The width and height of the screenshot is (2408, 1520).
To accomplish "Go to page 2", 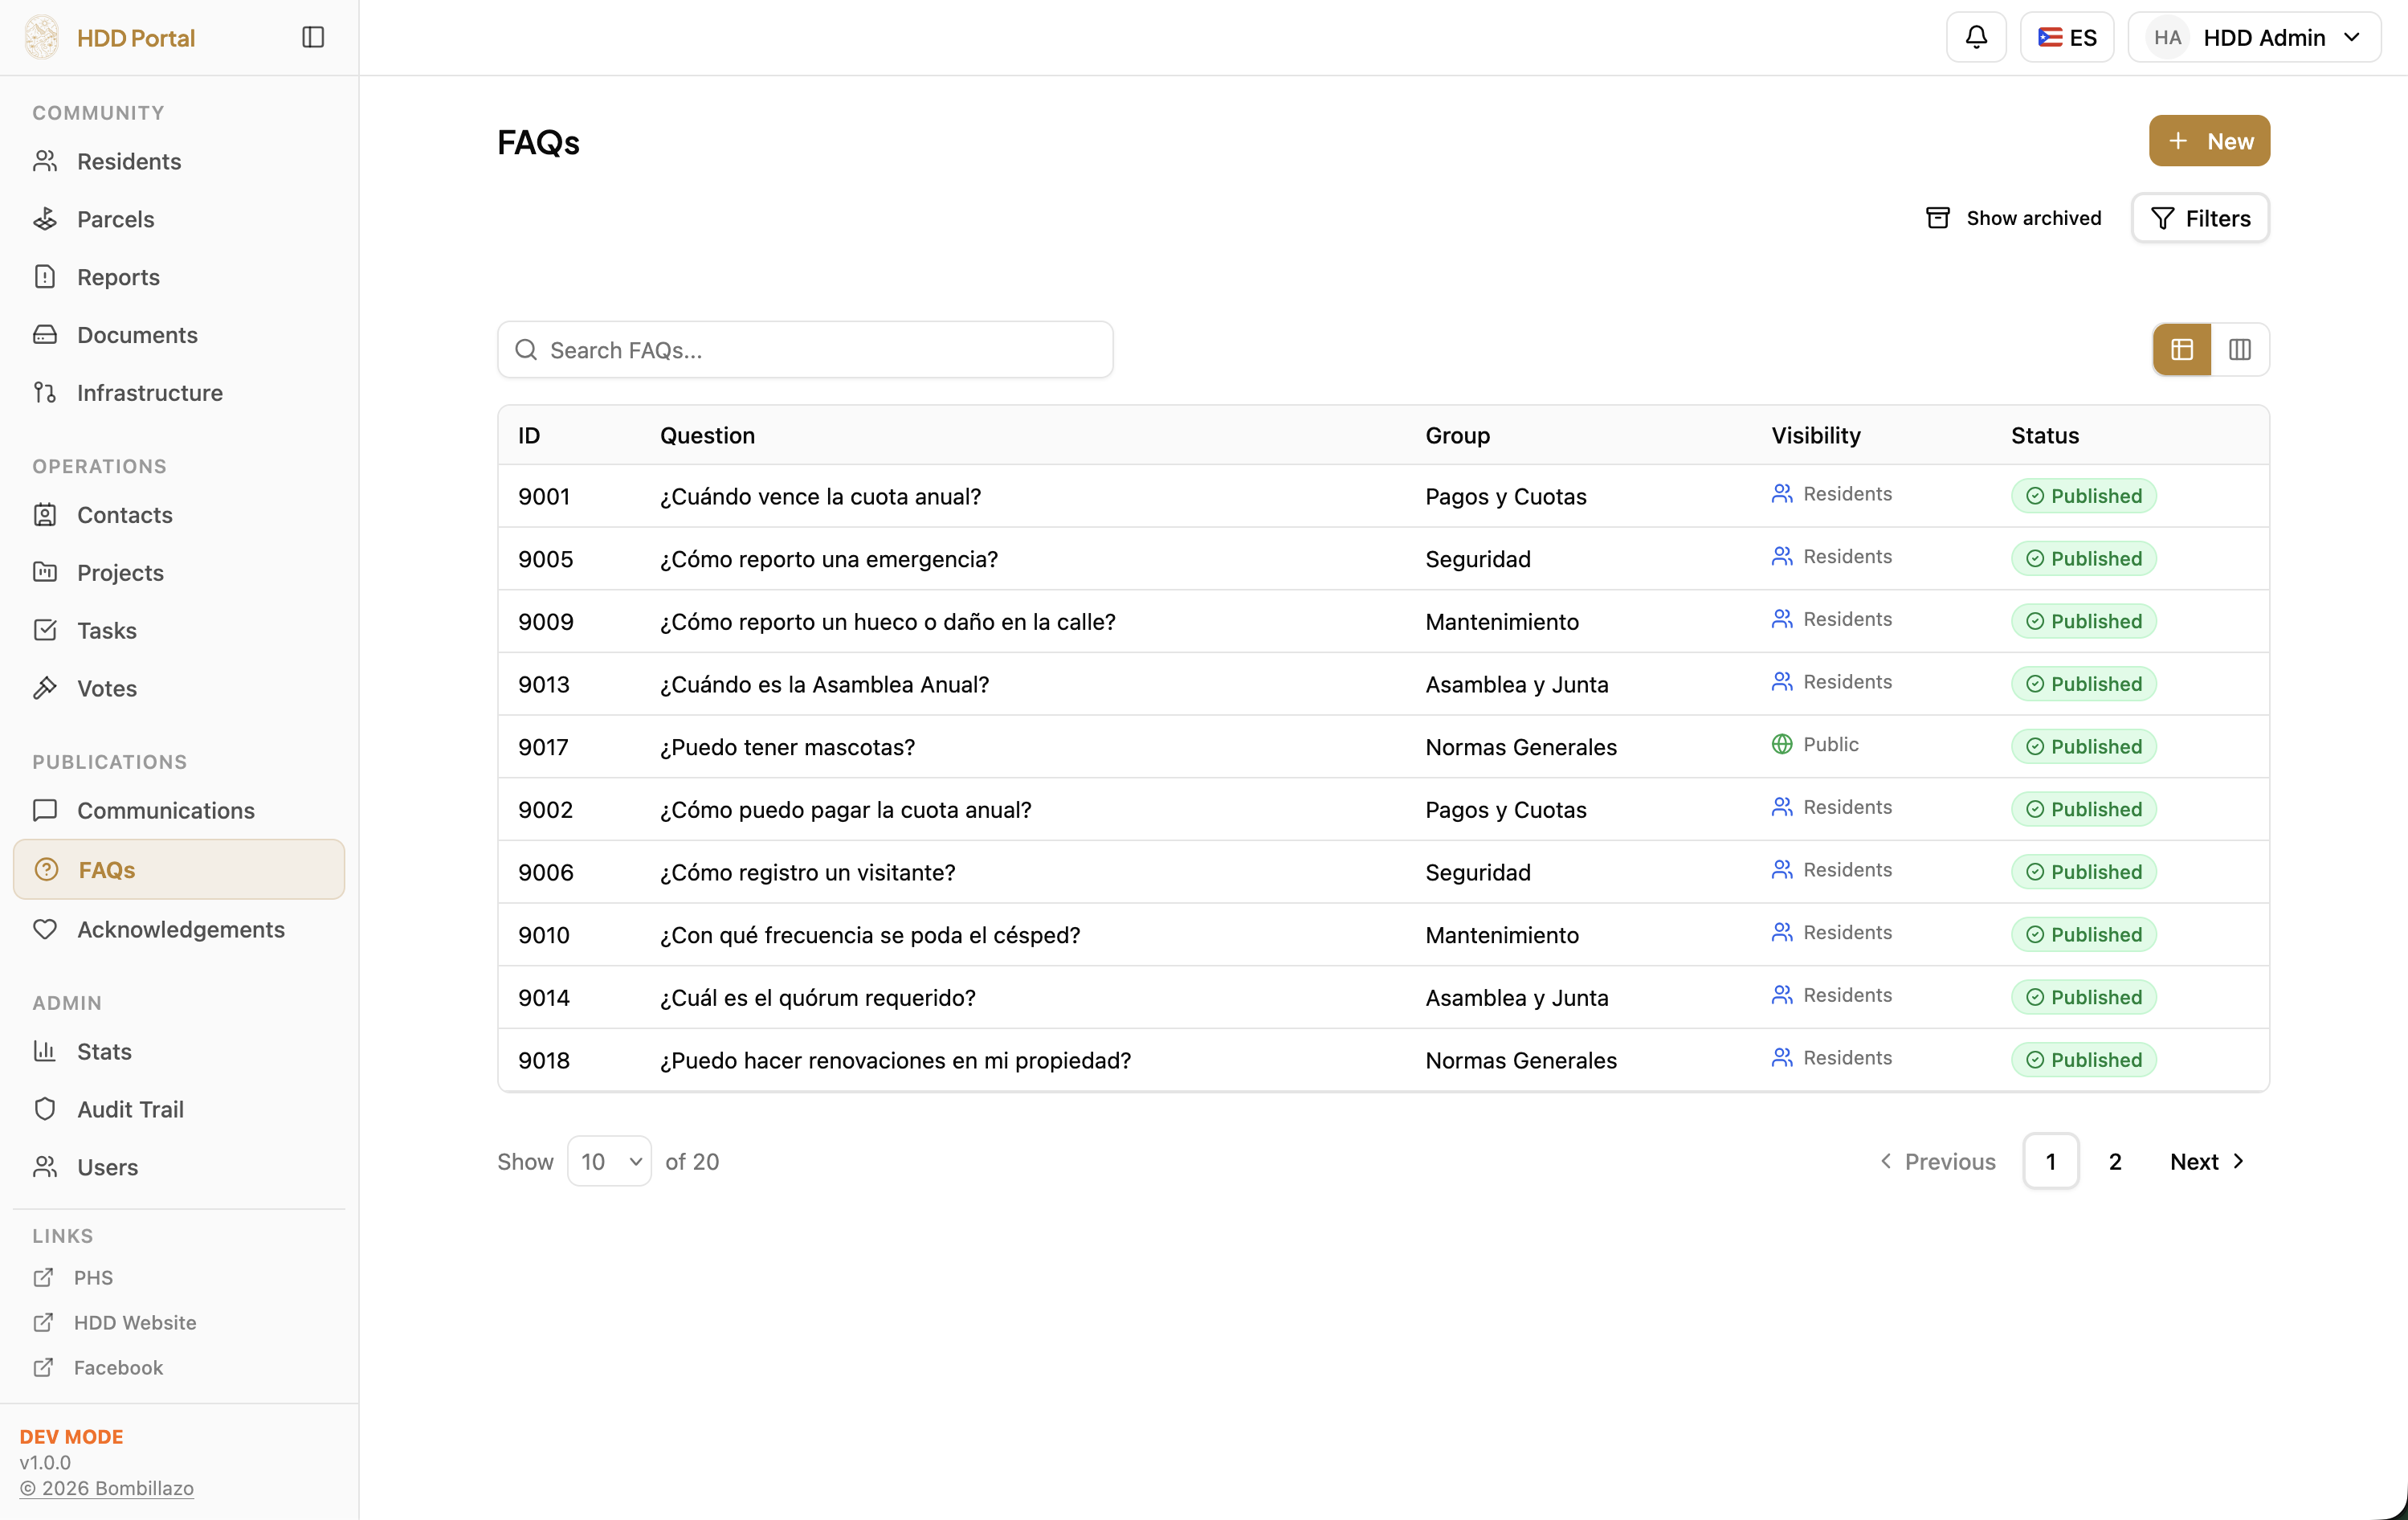I will 2115,1161.
